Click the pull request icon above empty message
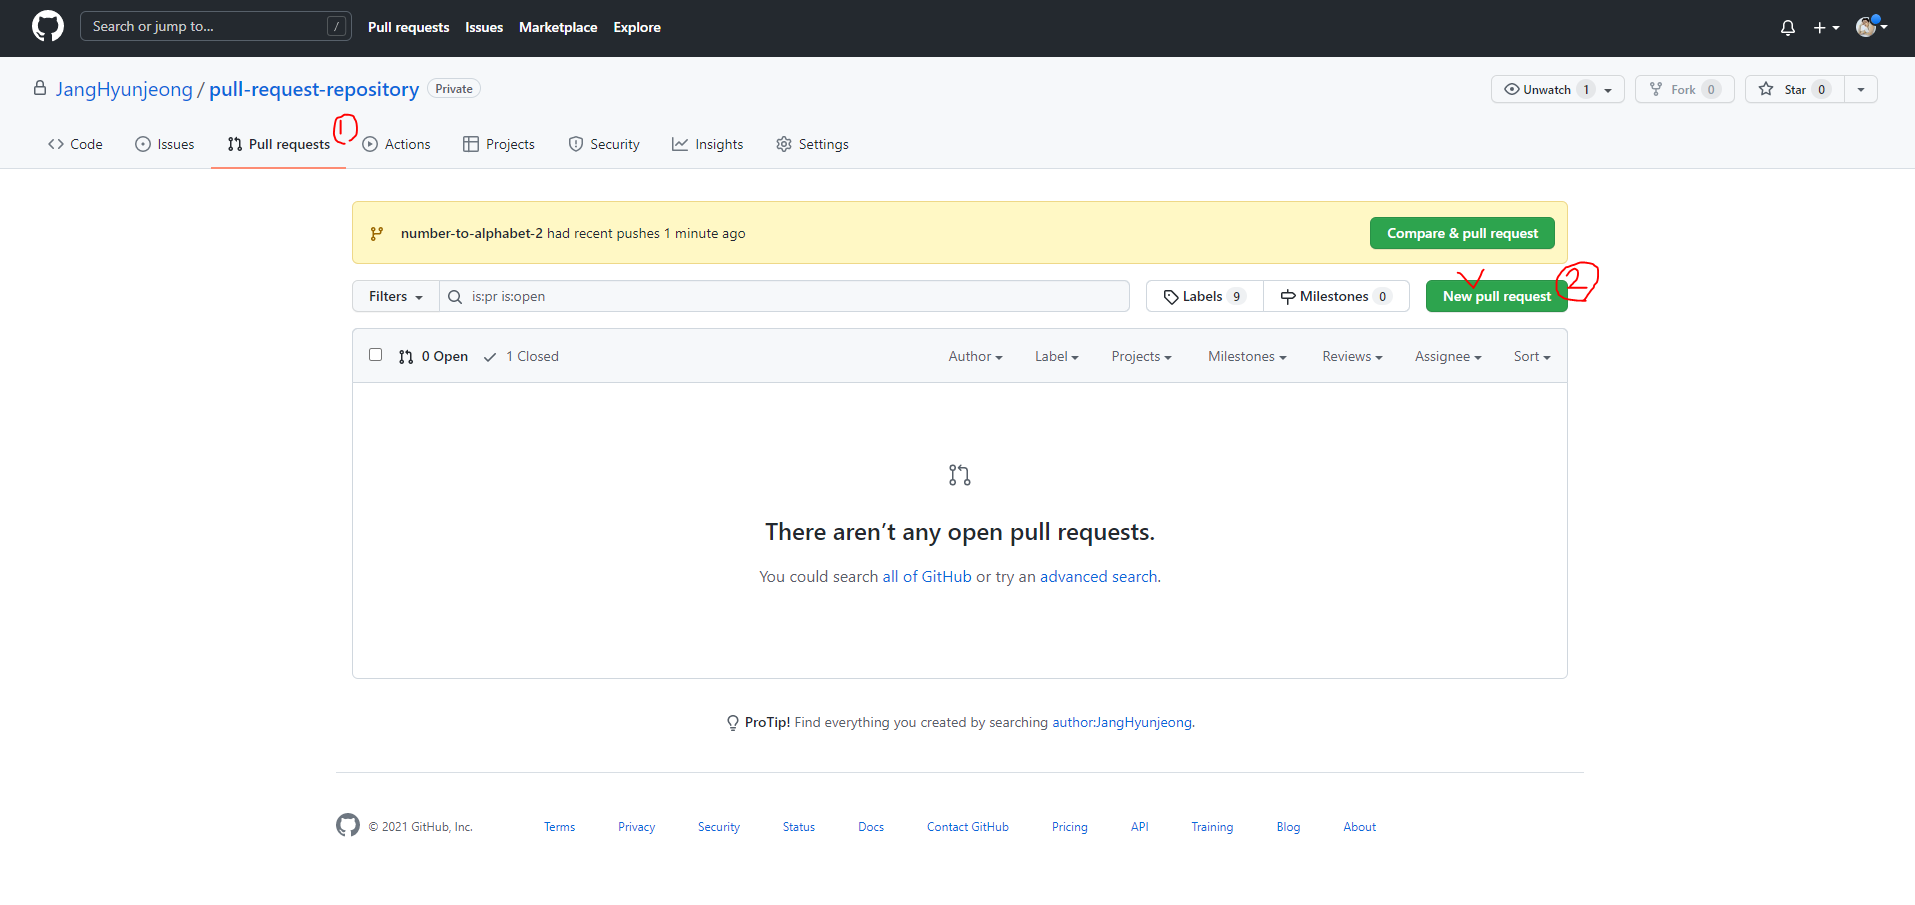The height and width of the screenshot is (905, 1915). point(960,475)
